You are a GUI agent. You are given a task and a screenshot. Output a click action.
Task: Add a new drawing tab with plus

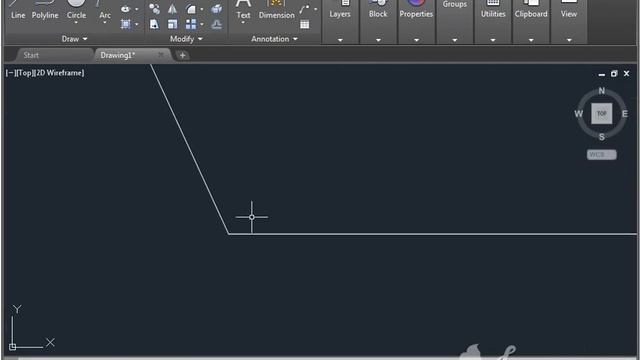[182, 55]
